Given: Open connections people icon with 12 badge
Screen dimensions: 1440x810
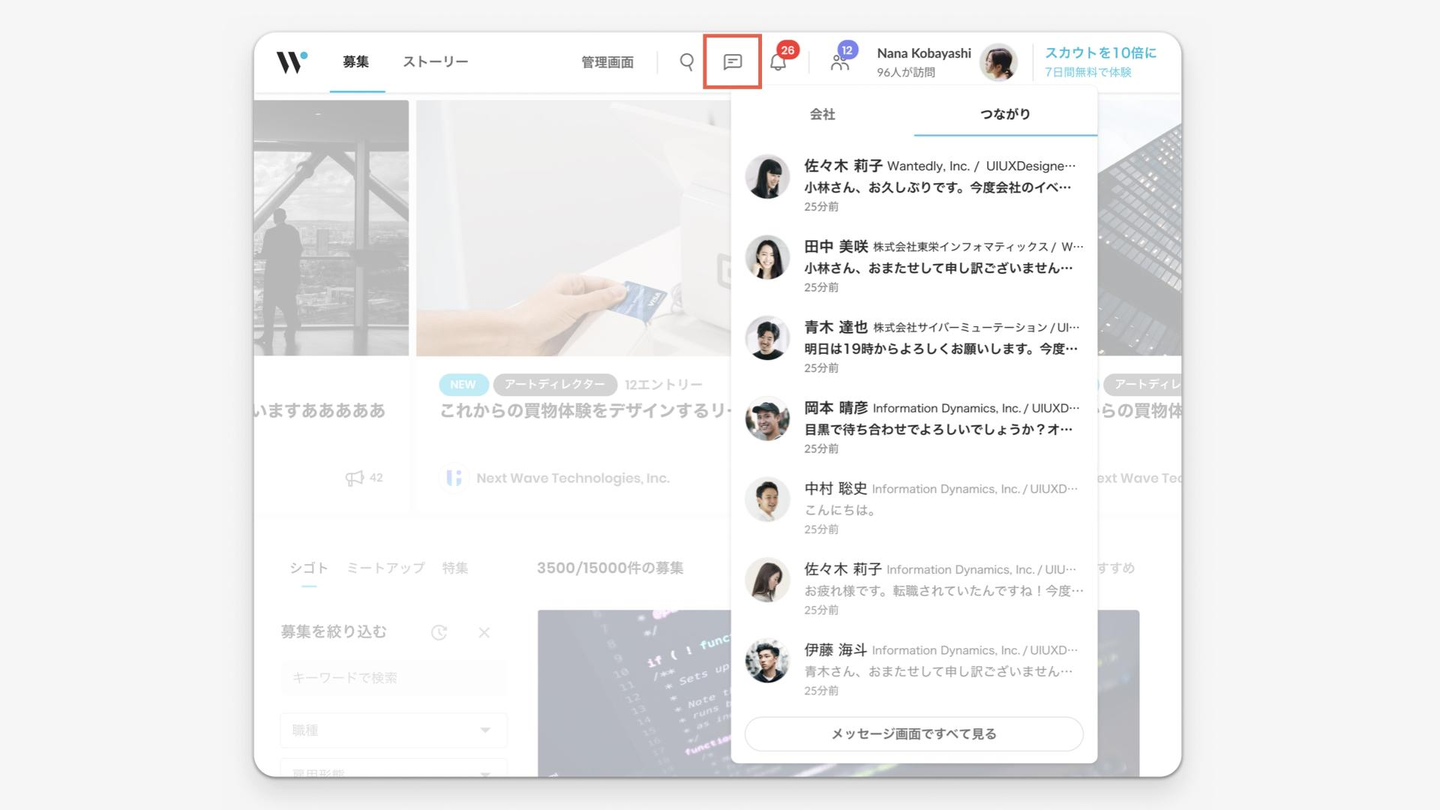Looking at the screenshot, I should click(x=840, y=62).
